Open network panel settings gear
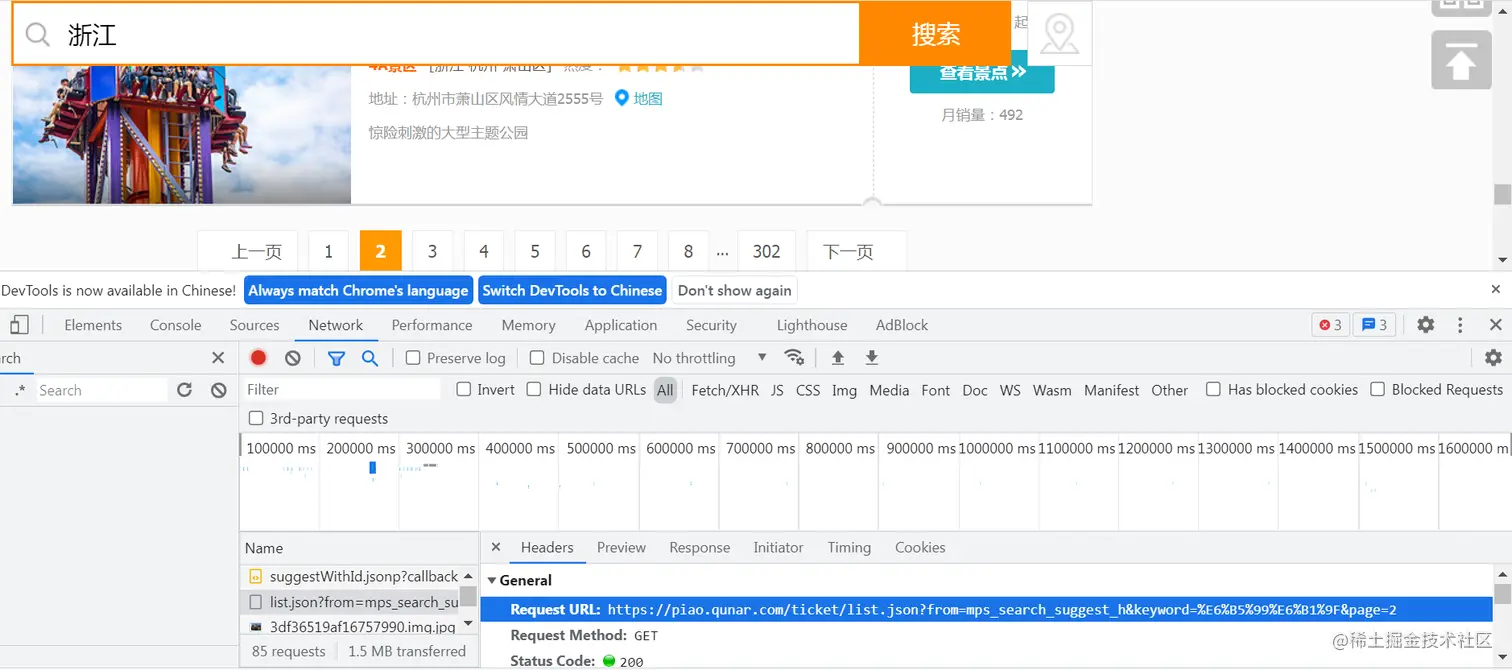The image size is (1512, 670). [x=1493, y=358]
